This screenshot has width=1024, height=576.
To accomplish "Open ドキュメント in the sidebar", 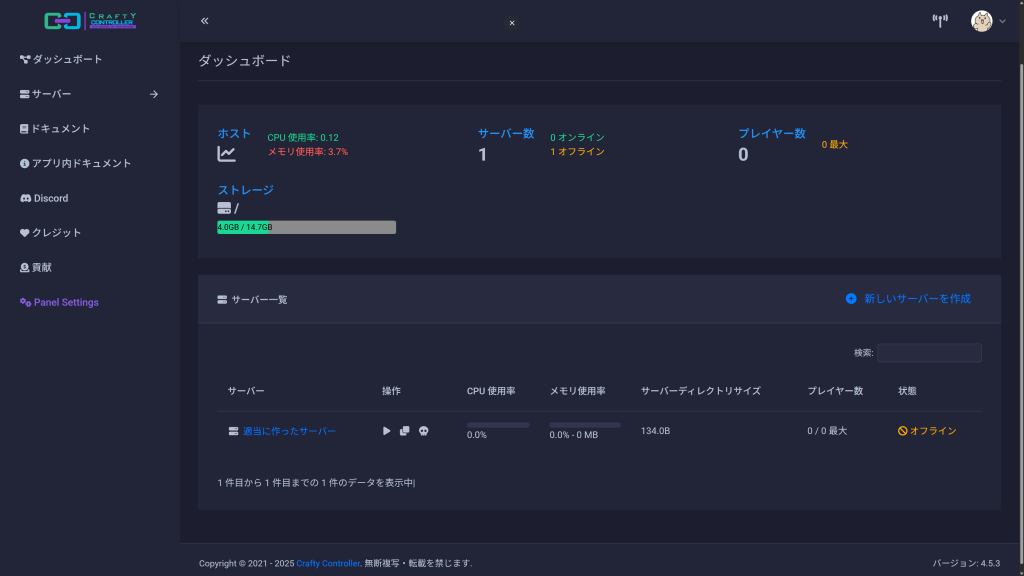I will click(61, 129).
